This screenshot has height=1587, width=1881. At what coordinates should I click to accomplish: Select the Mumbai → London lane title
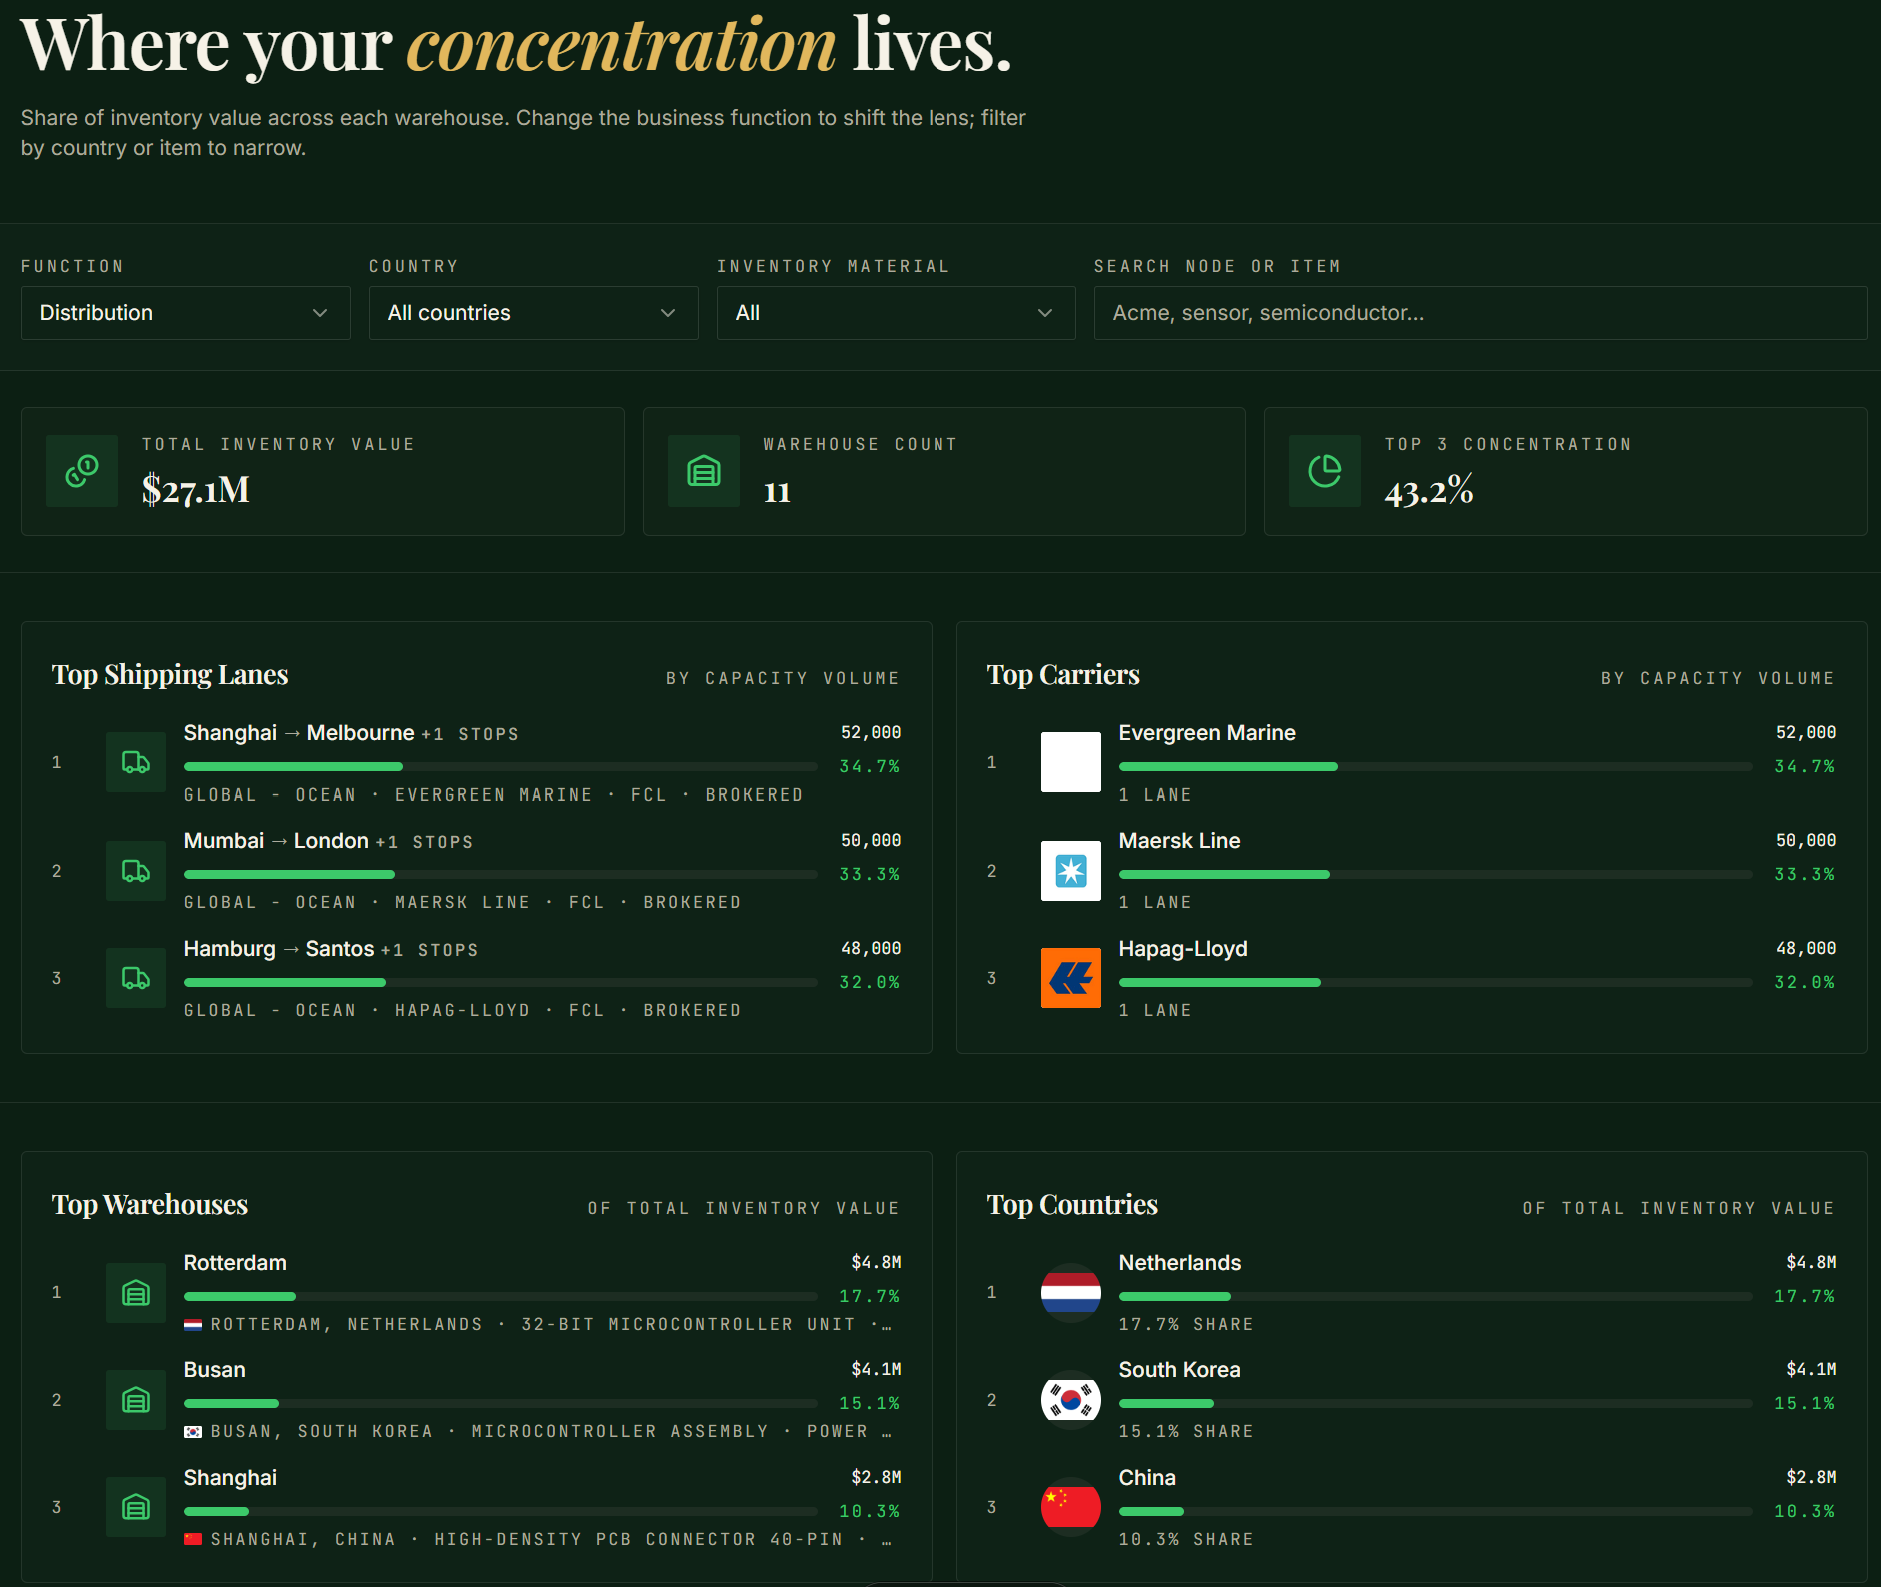[x=276, y=841]
